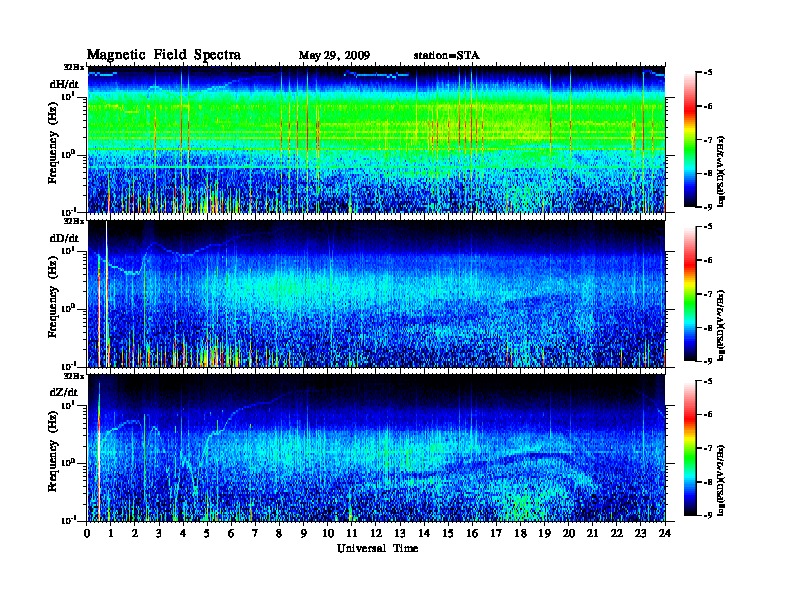Click the dD/dt spectrogram plot
This screenshot has height=612, width=792.
click(x=377, y=294)
